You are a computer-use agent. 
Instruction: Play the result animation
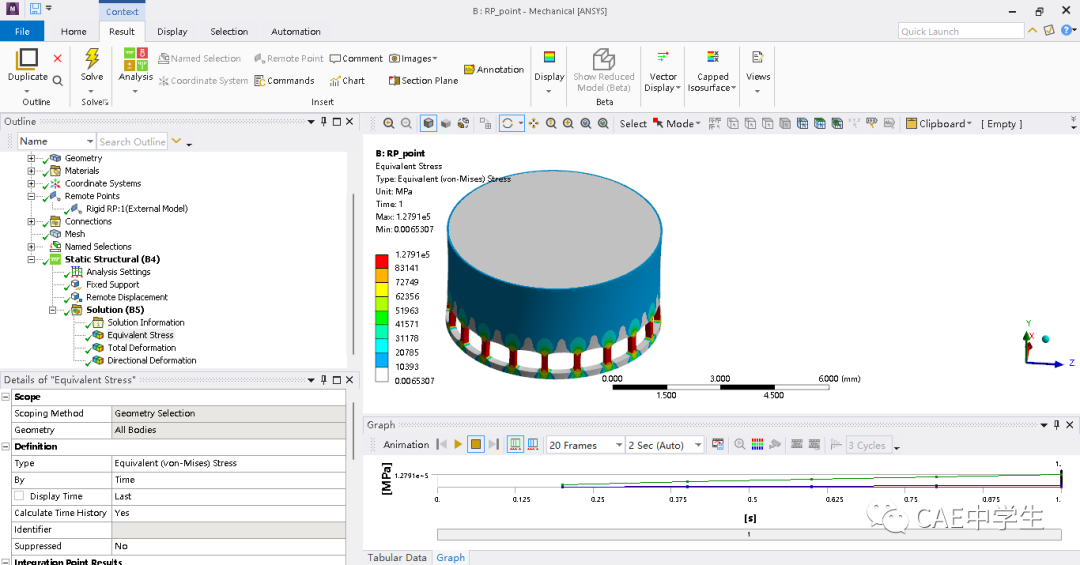(x=458, y=444)
